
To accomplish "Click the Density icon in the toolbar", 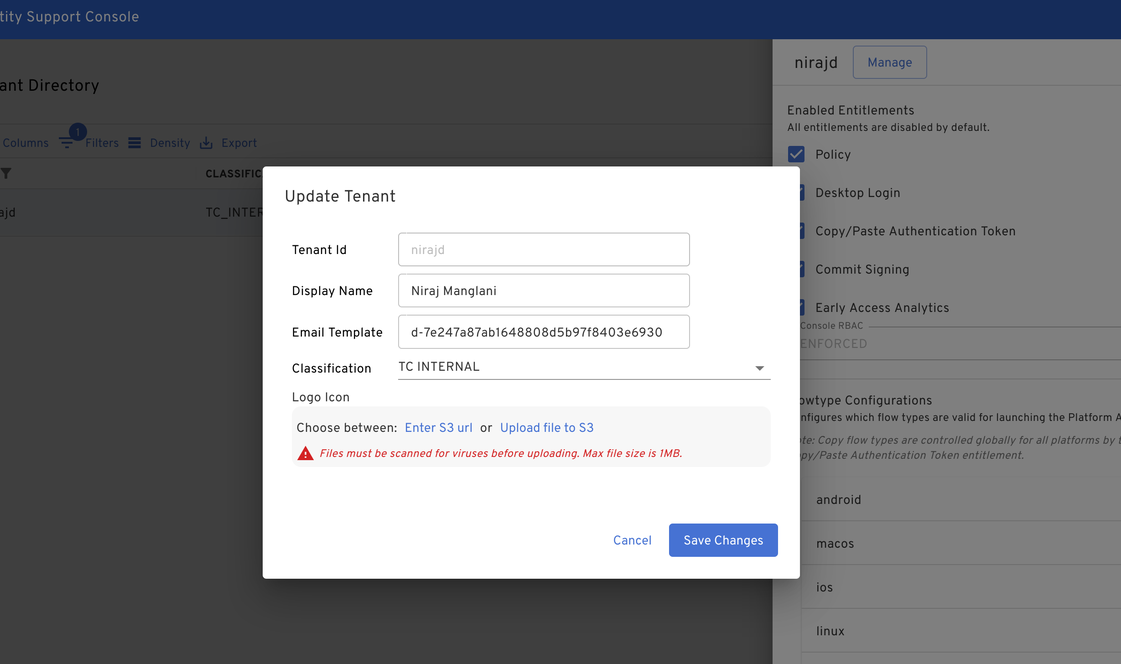I will click(134, 143).
